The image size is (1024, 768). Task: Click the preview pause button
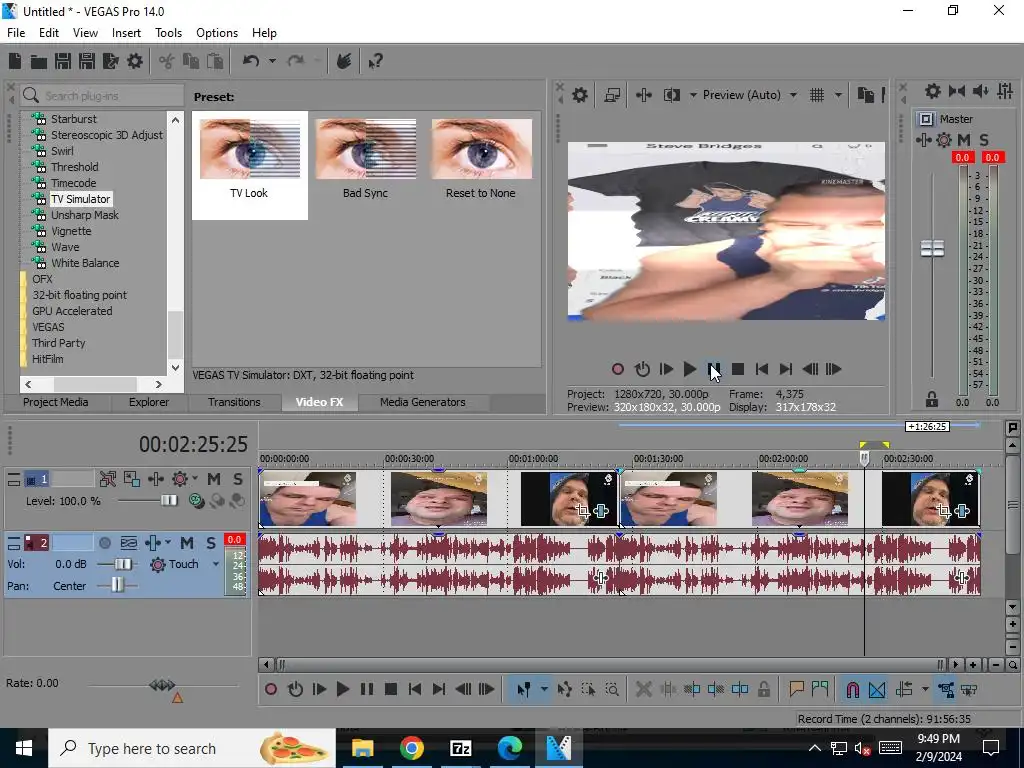(x=714, y=369)
